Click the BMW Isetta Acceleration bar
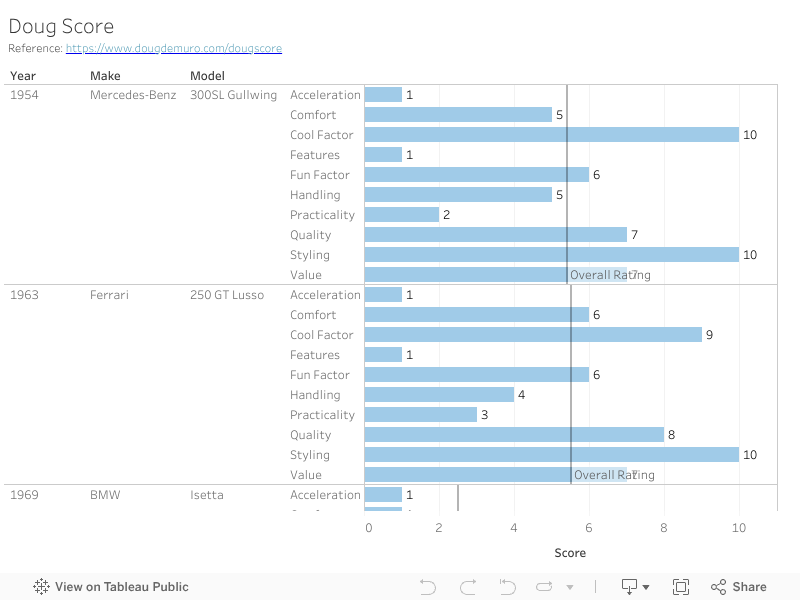This screenshot has width=800, height=600. coord(383,495)
